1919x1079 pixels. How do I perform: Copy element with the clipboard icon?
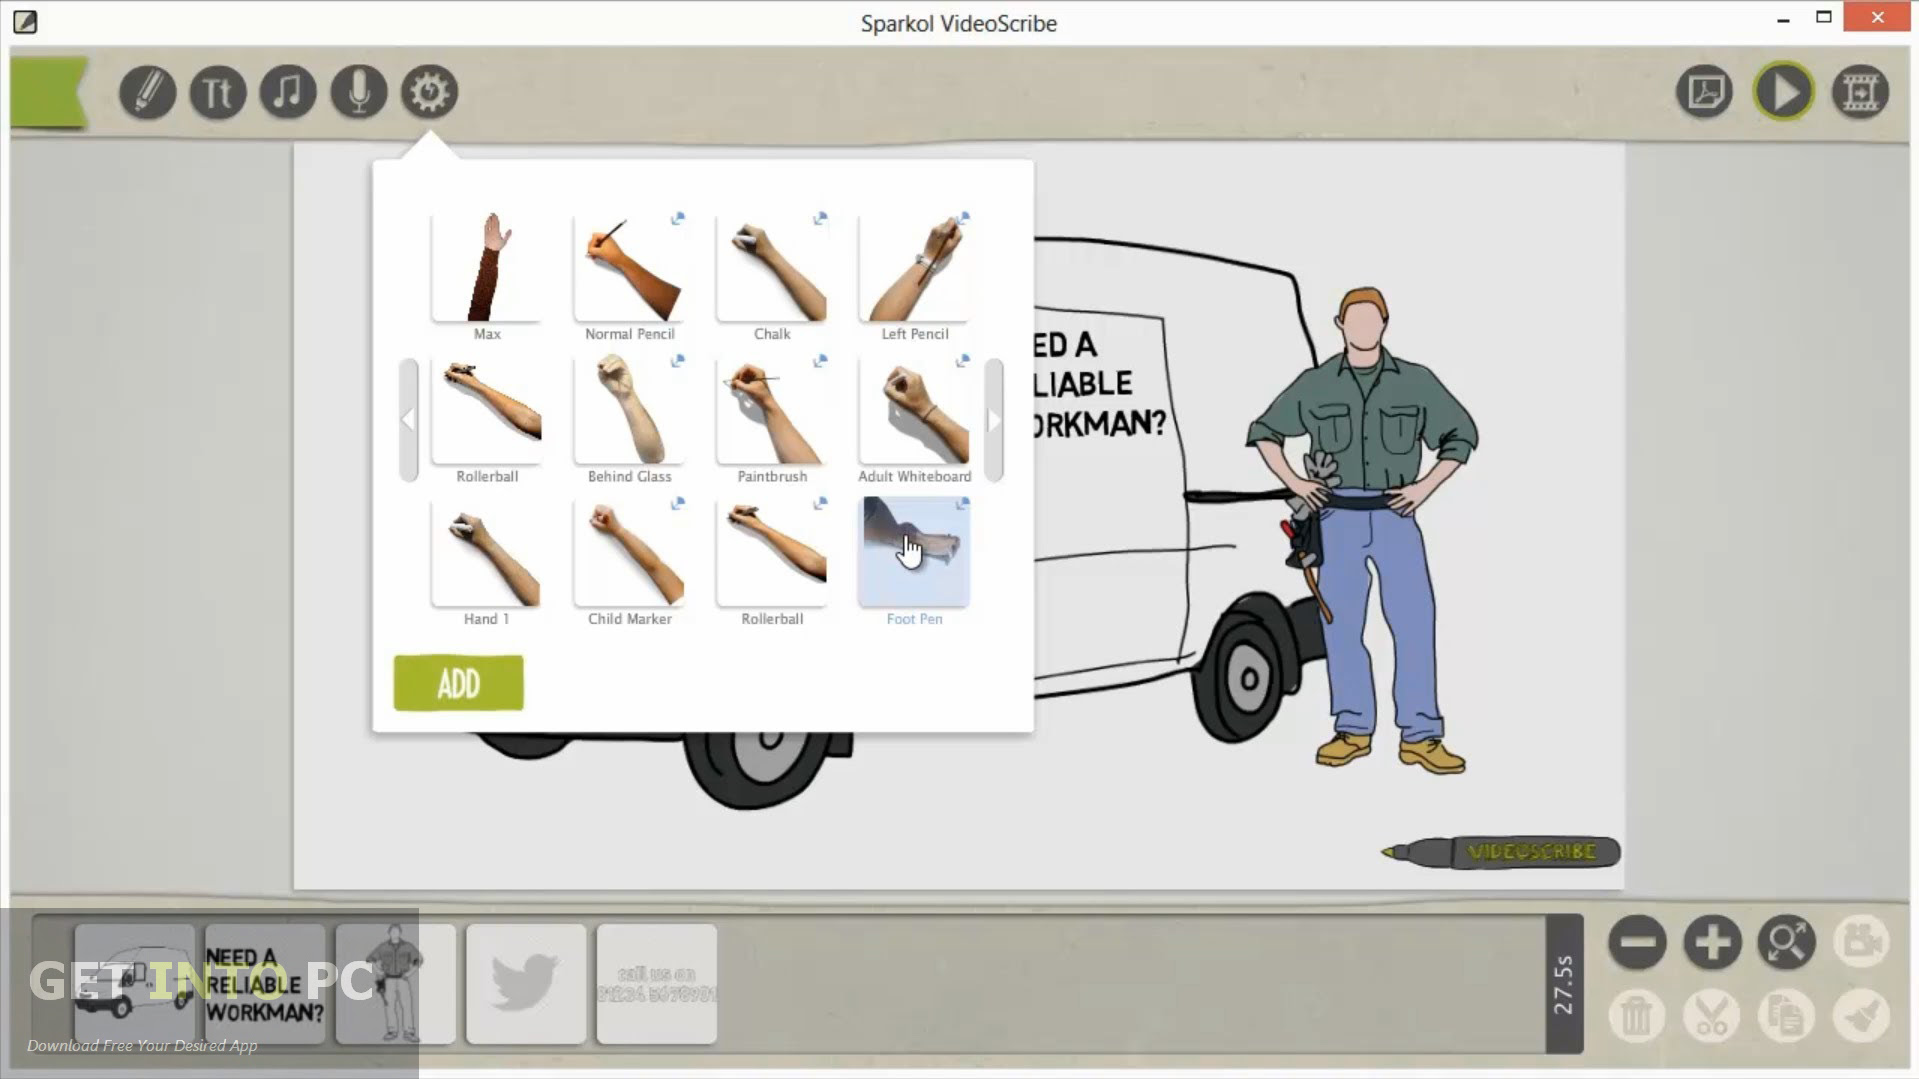click(x=1786, y=1016)
